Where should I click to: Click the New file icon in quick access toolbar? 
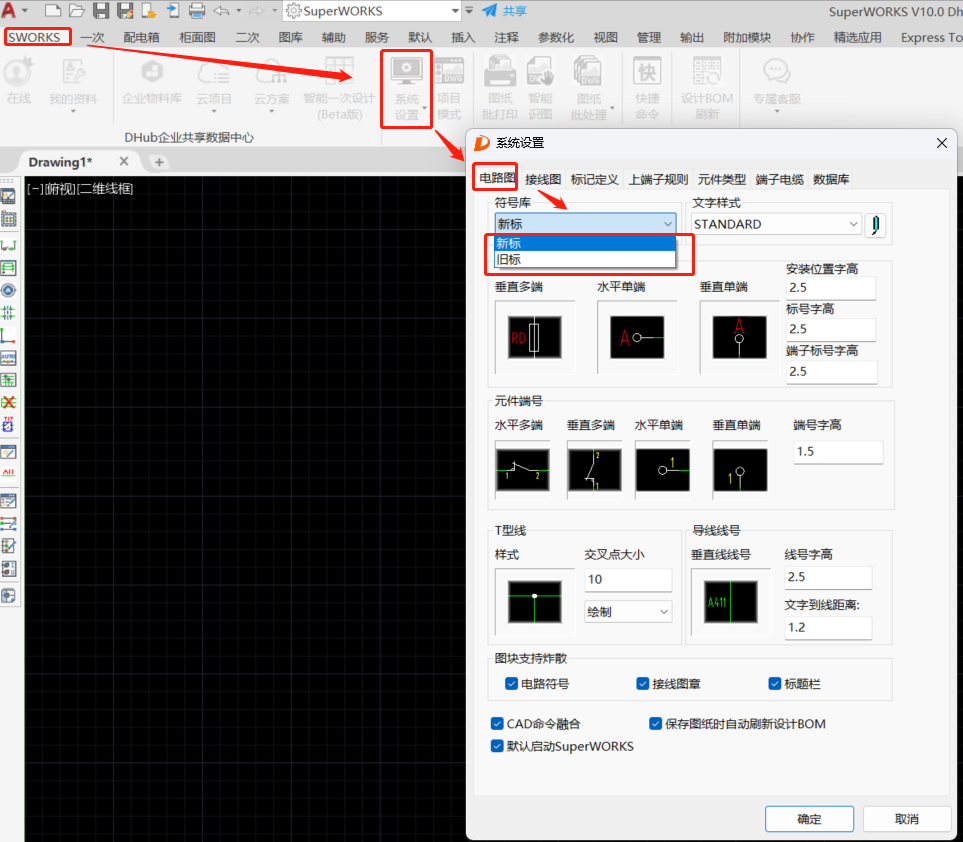click(x=53, y=10)
